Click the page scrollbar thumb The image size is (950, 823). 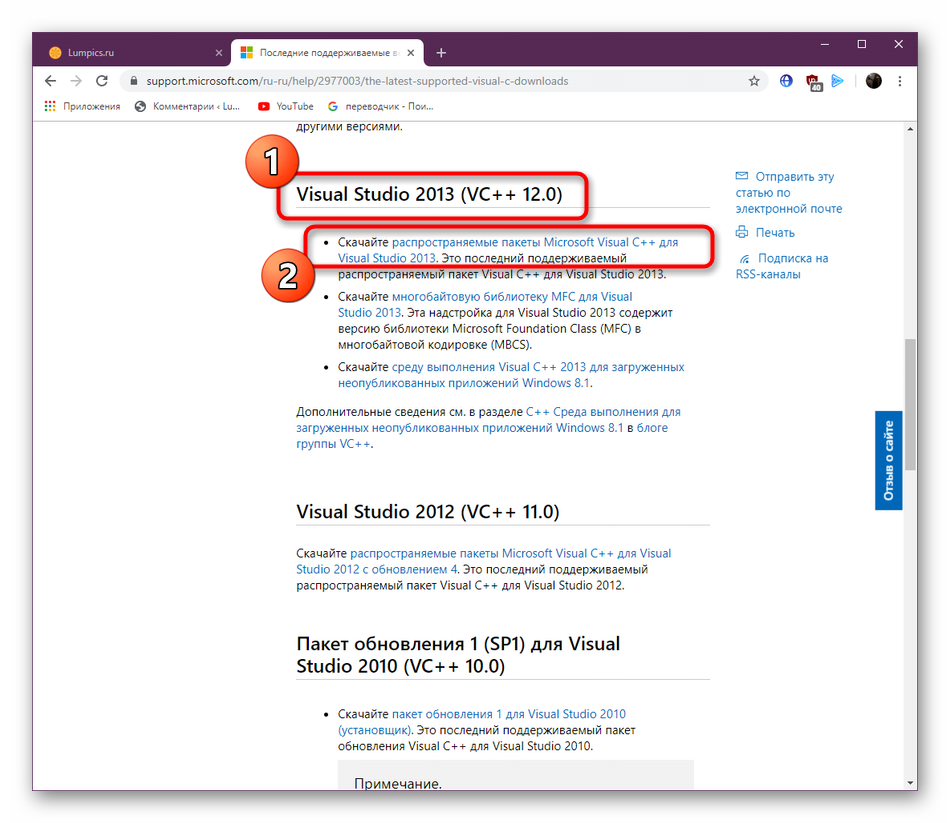click(910, 404)
